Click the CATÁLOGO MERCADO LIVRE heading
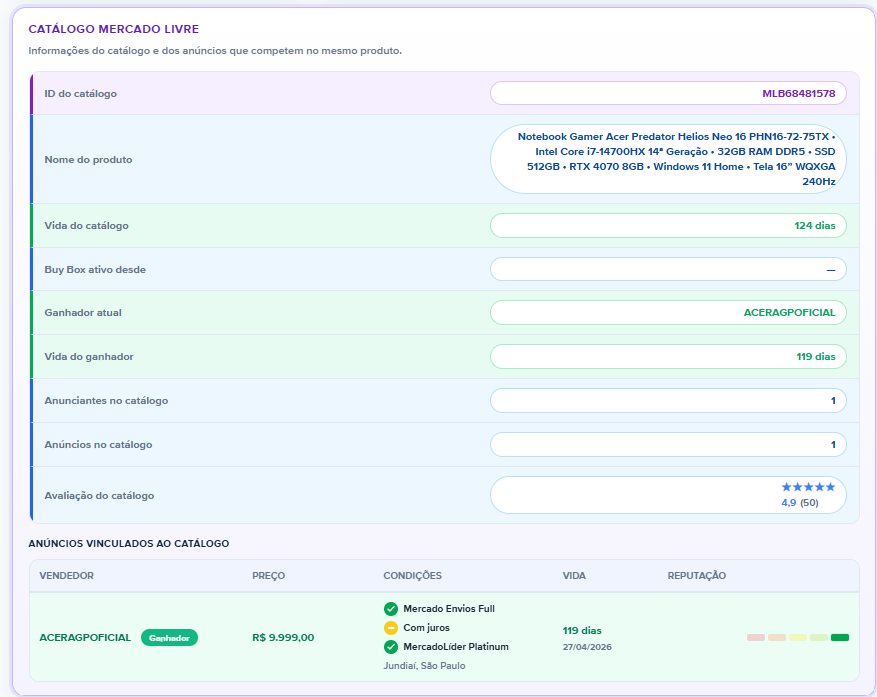Viewport: 877px width, 697px height. point(114,29)
